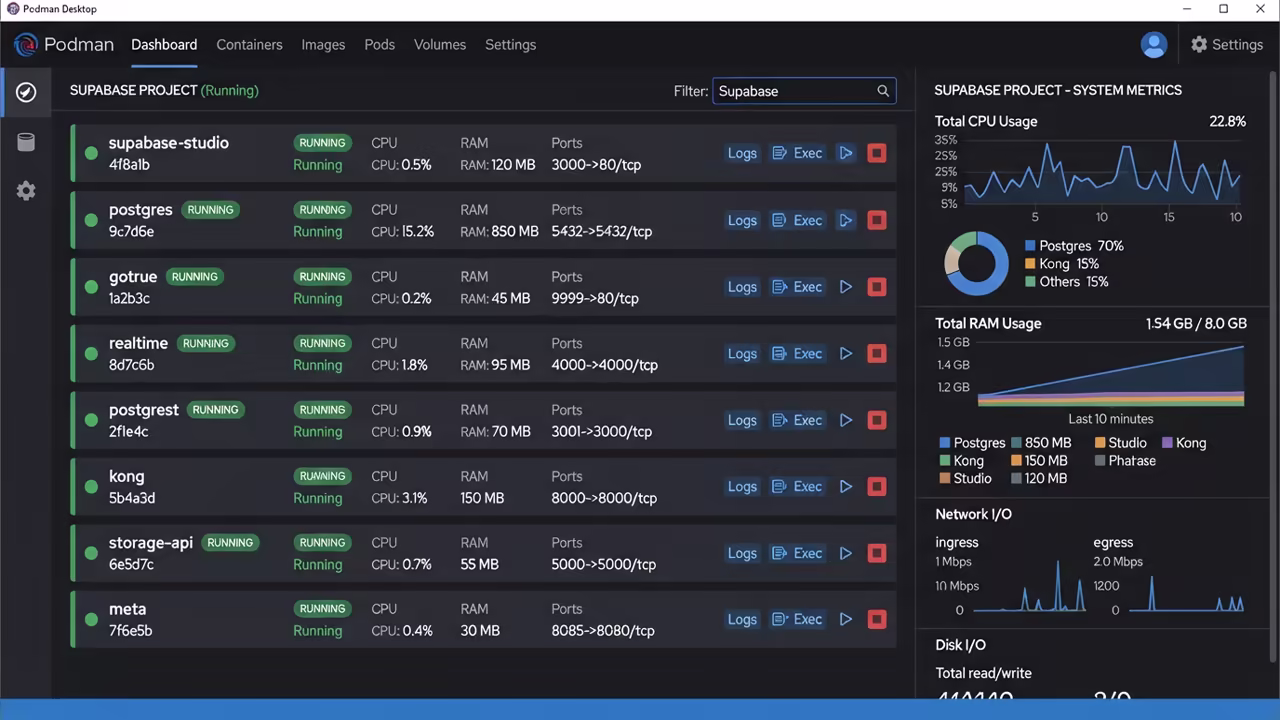The width and height of the screenshot is (1280, 720).
Task: Open Exec for kong
Action: (x=798, y=486)
